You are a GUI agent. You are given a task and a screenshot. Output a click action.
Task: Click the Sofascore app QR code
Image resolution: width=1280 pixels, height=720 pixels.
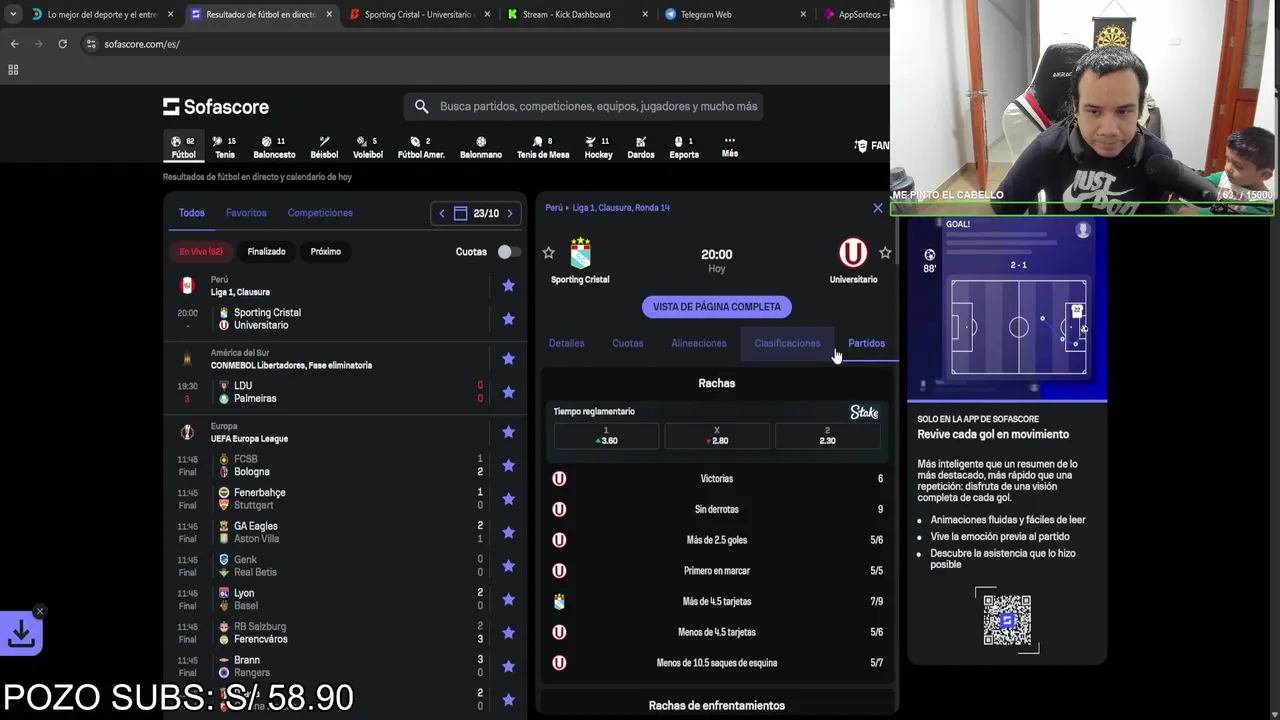(1007, 620)
